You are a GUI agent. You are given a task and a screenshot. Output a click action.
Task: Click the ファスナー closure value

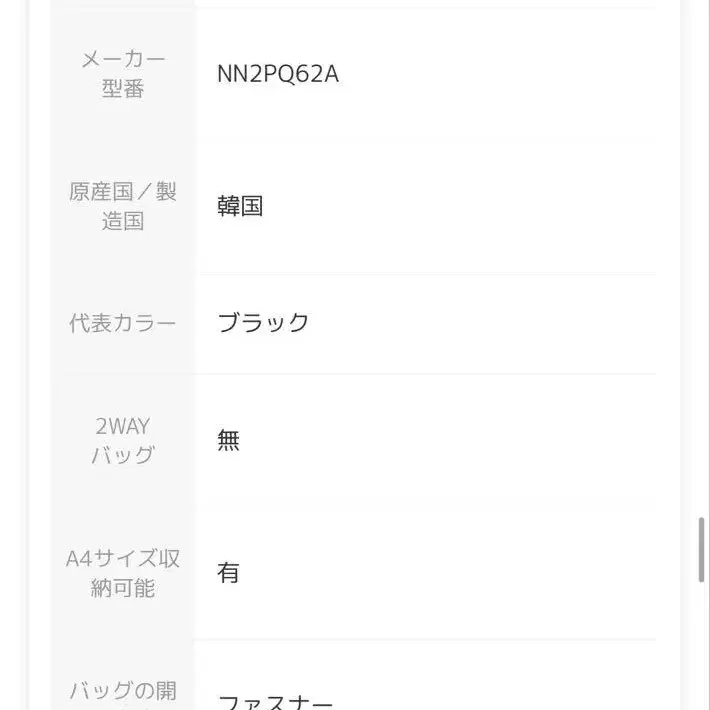click(275, 702)
